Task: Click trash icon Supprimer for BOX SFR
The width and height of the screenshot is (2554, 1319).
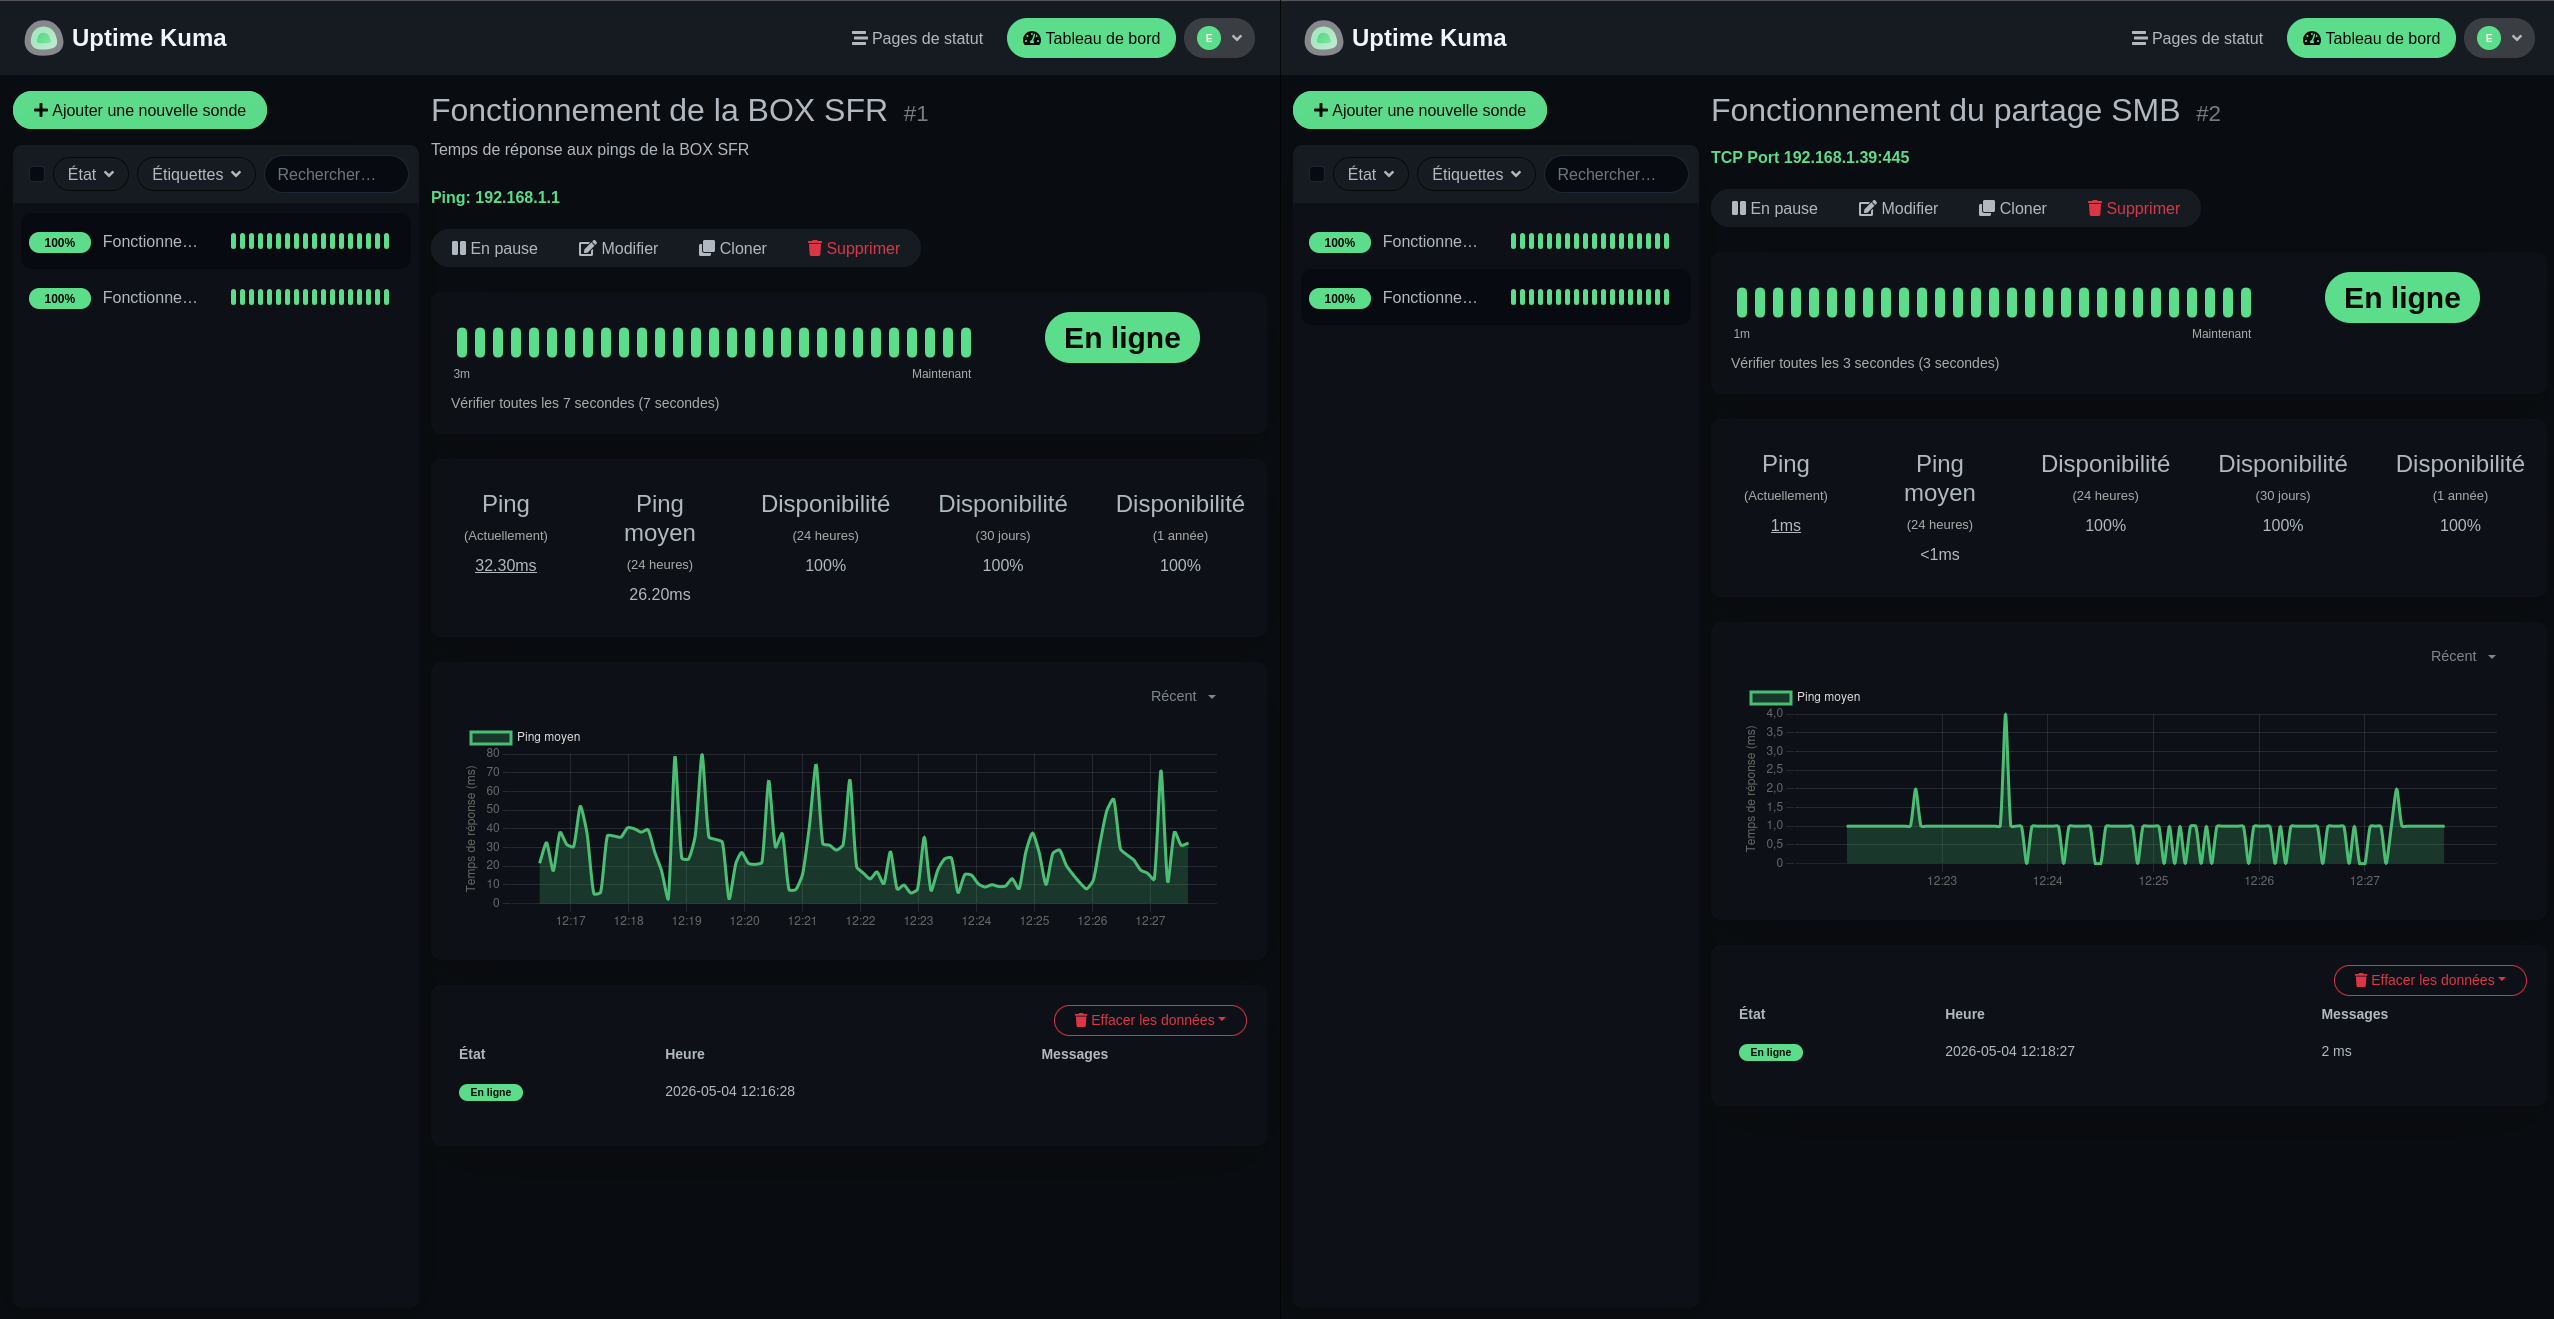Action: [x=815, y=248]
